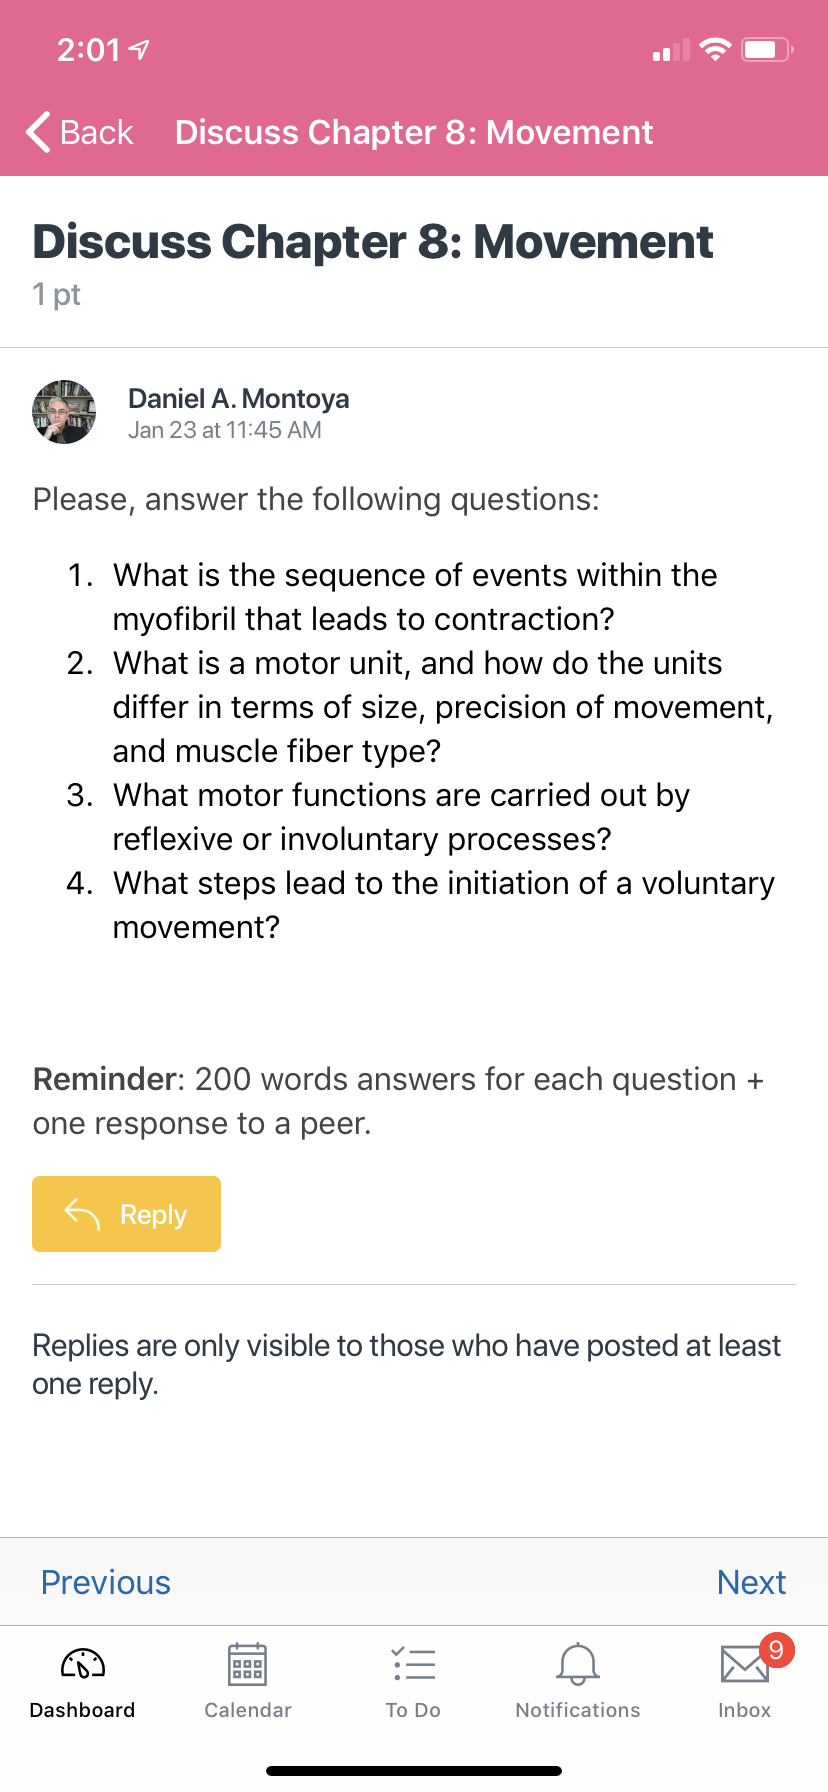
Task: Tap the Back chevron arrow icon
Action: 38,132
